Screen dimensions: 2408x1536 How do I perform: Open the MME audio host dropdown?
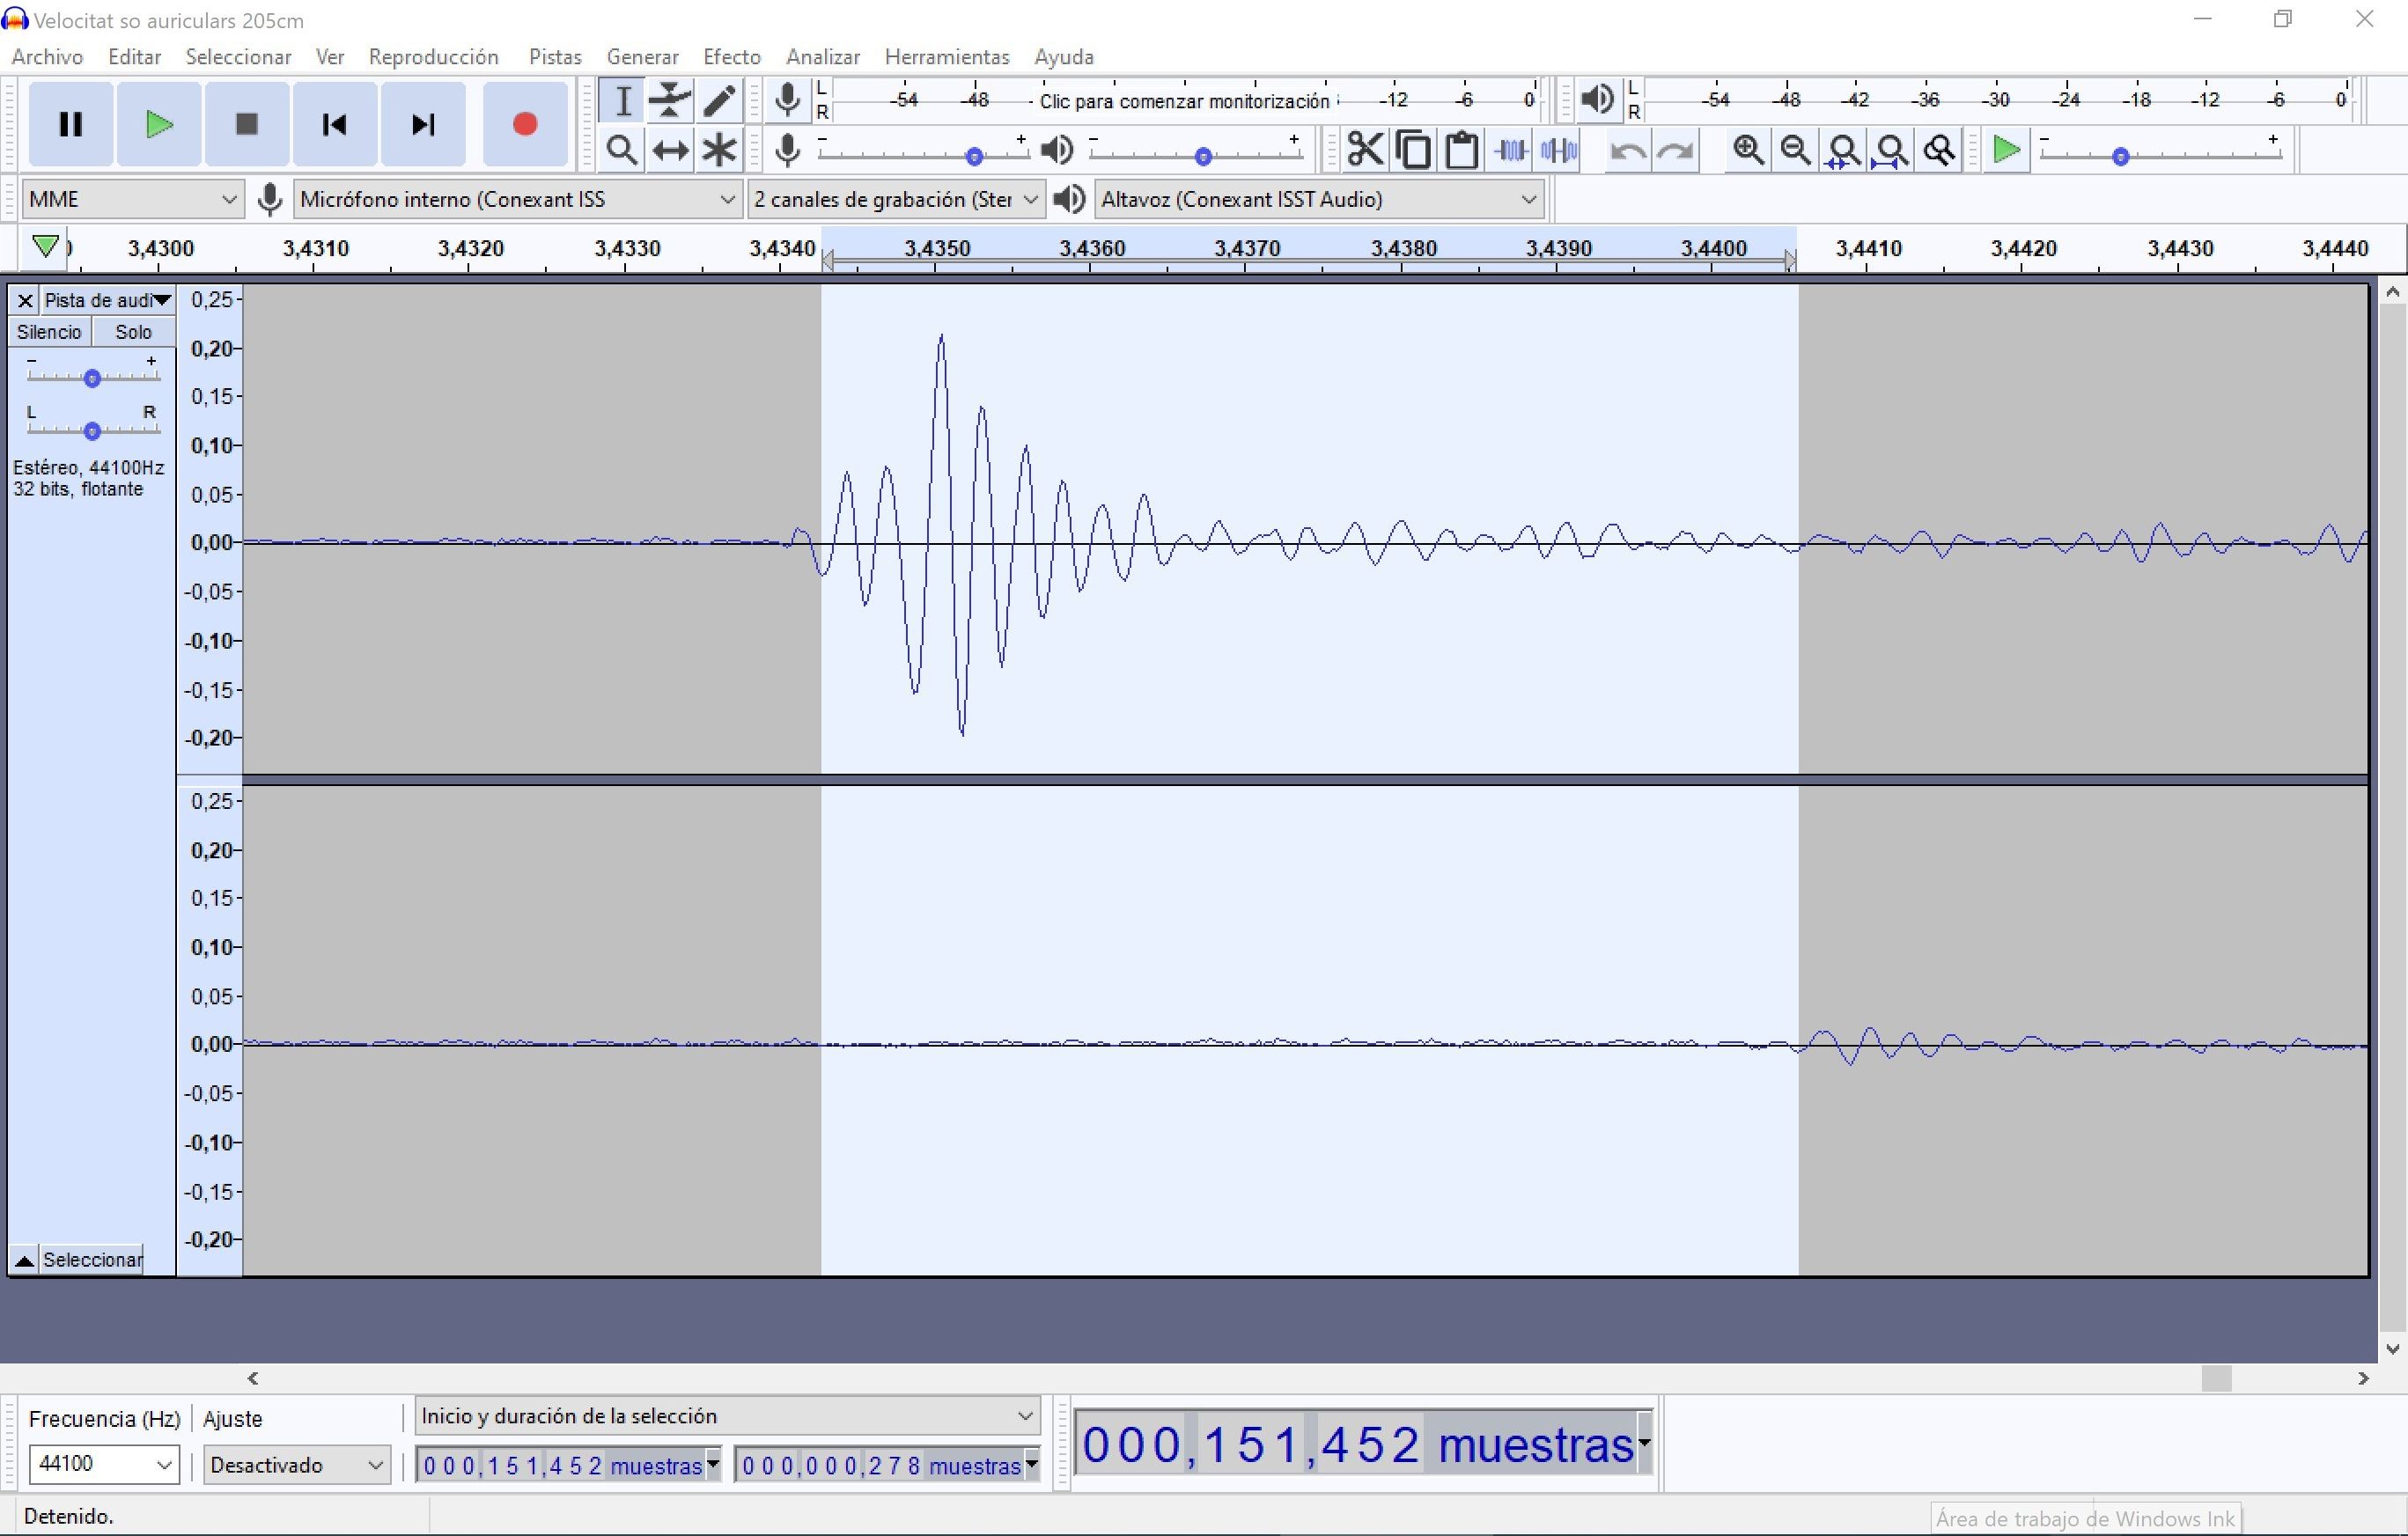[132, 199]
